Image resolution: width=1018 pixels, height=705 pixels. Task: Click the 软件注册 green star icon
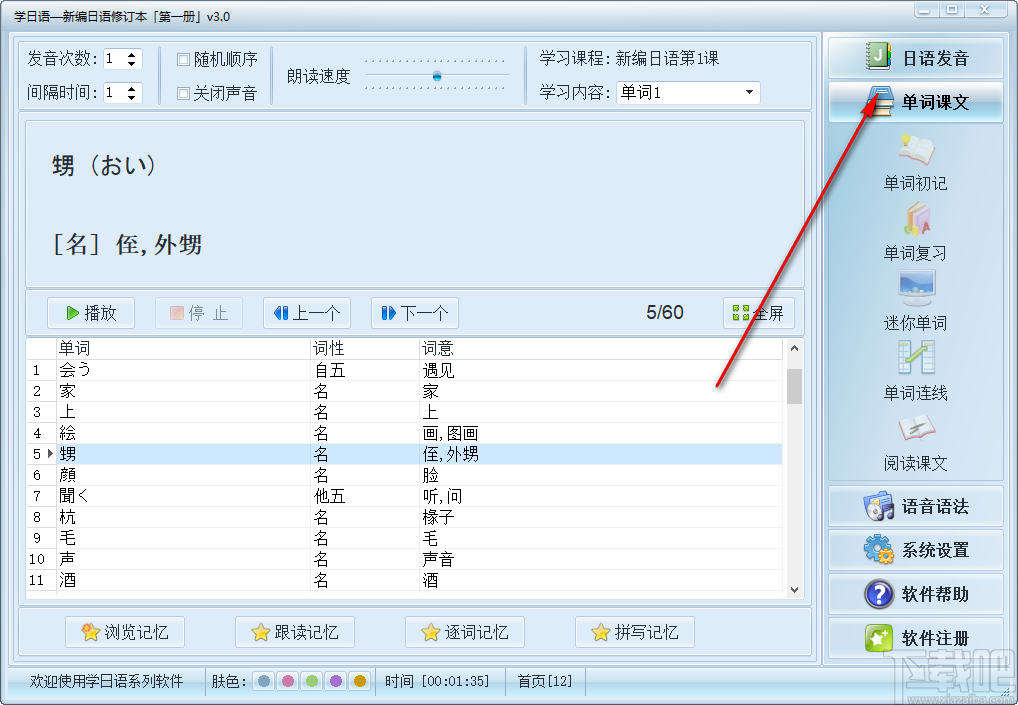click(879, 637)
